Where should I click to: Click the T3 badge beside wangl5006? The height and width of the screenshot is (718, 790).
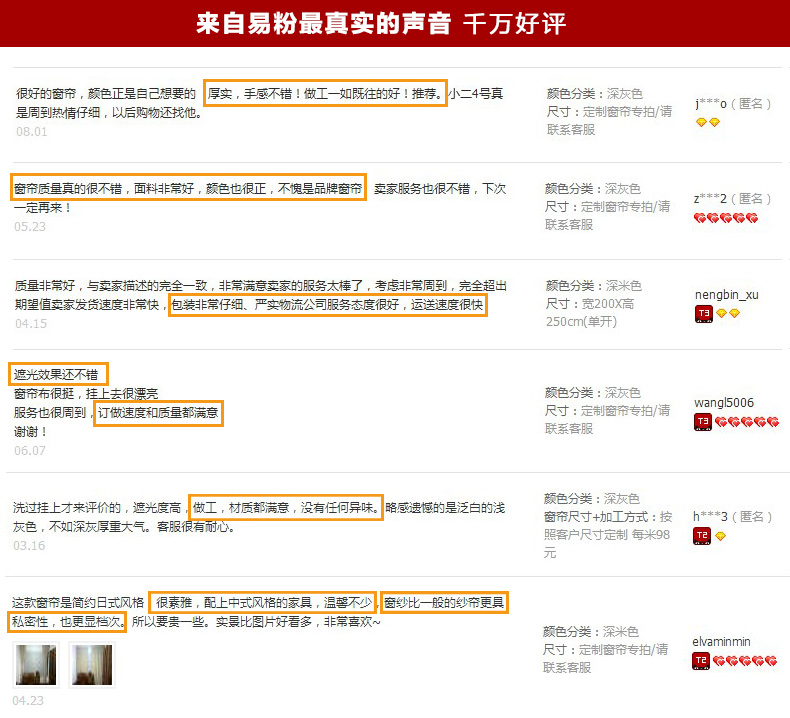point(702,422)
